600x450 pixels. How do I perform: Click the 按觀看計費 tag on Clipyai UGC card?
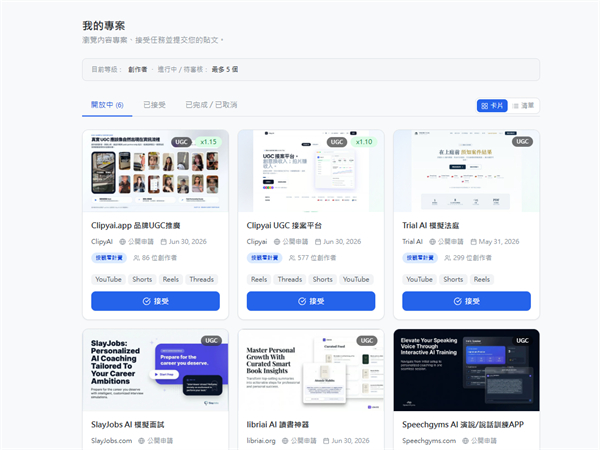tap(264, 258)
